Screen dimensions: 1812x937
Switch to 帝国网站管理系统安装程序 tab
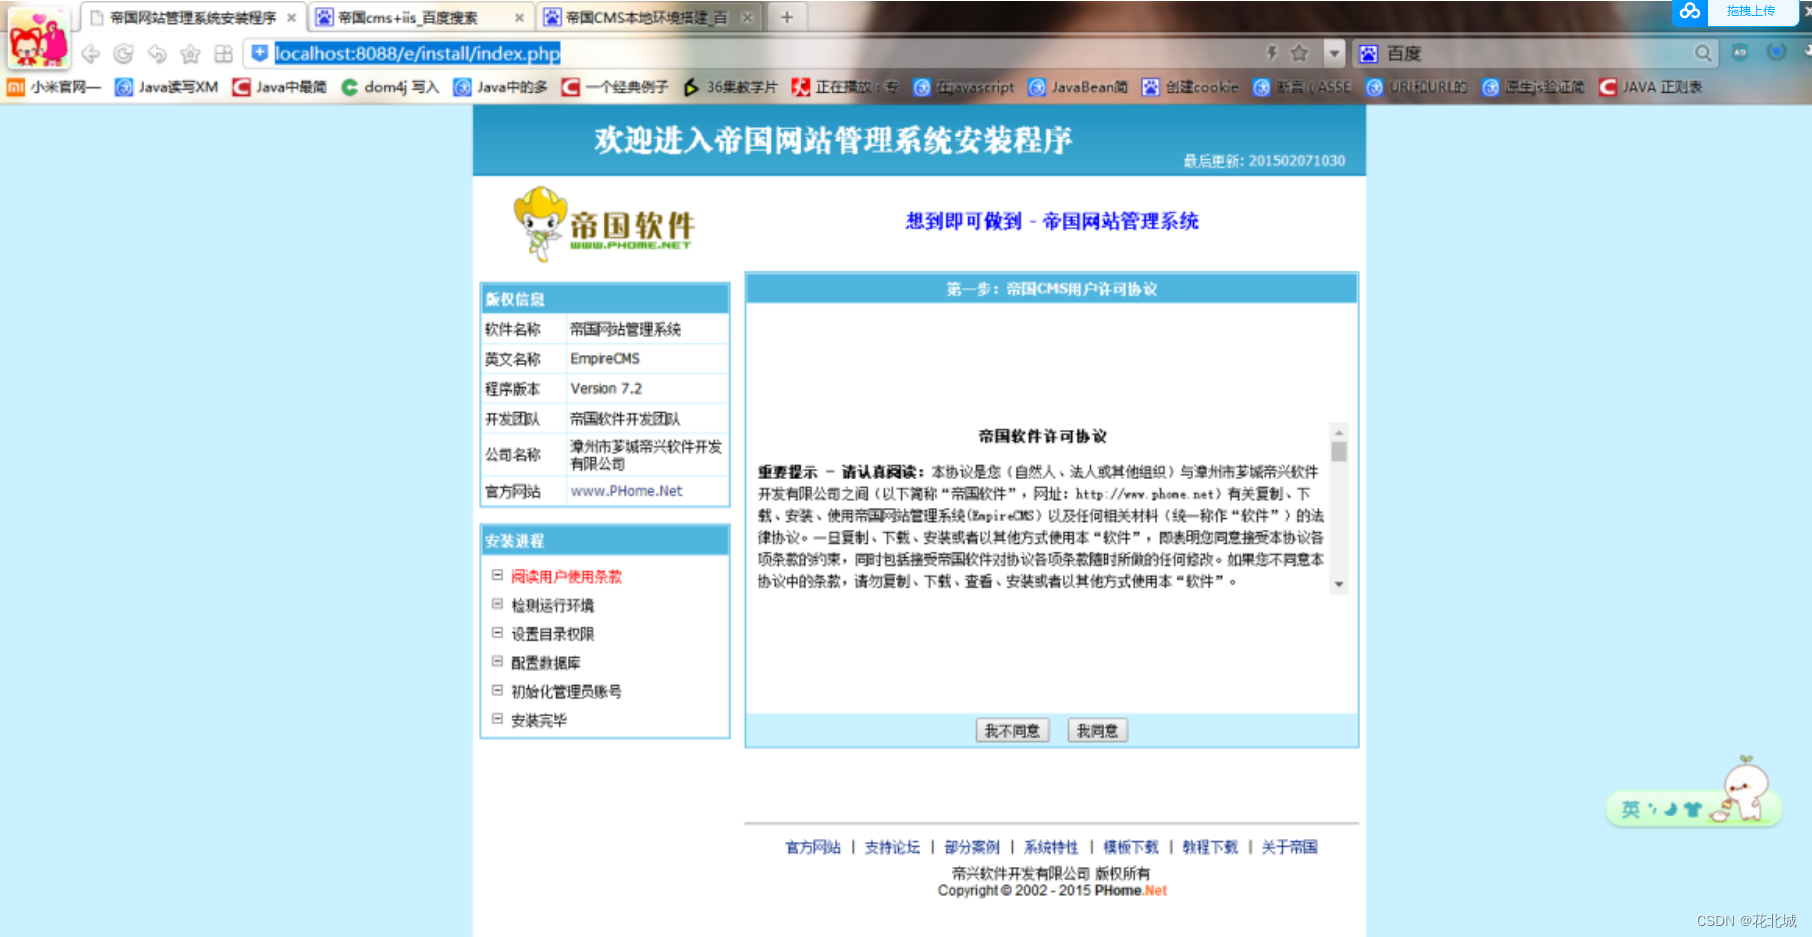(x=192, y=18)
